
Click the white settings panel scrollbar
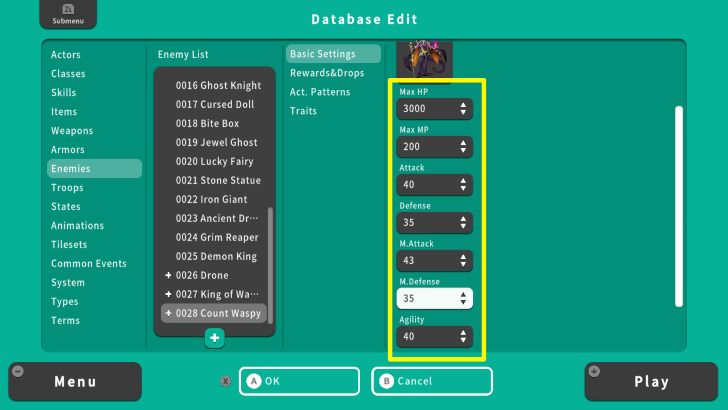tap(679, 207)
